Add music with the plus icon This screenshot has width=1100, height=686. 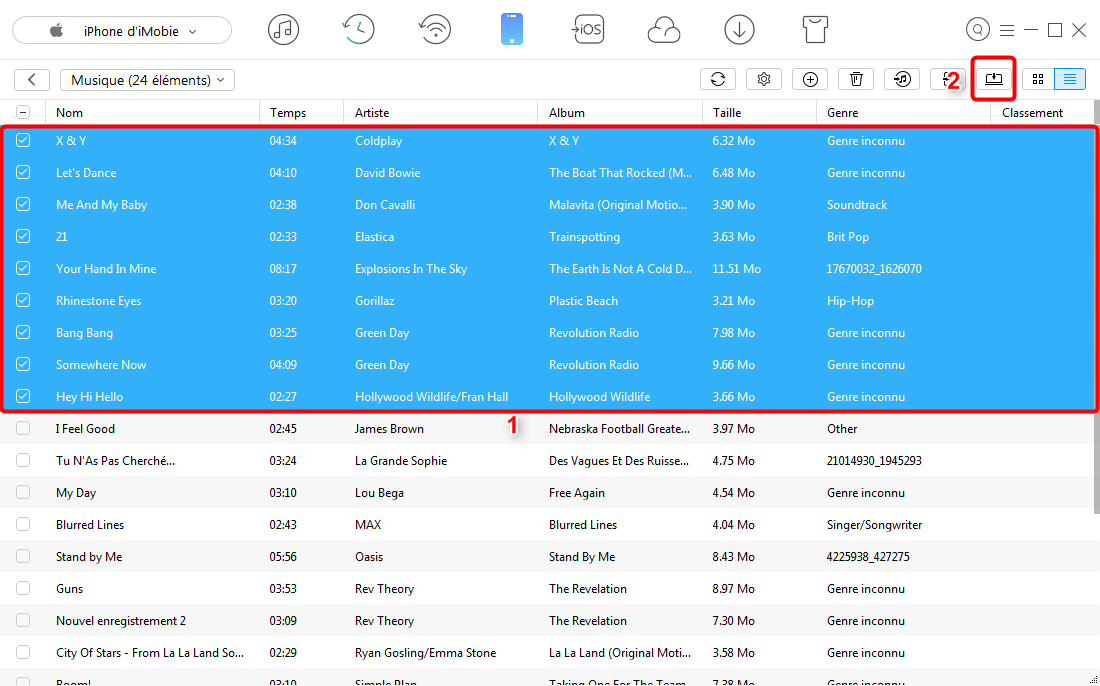tap(810, 79)
